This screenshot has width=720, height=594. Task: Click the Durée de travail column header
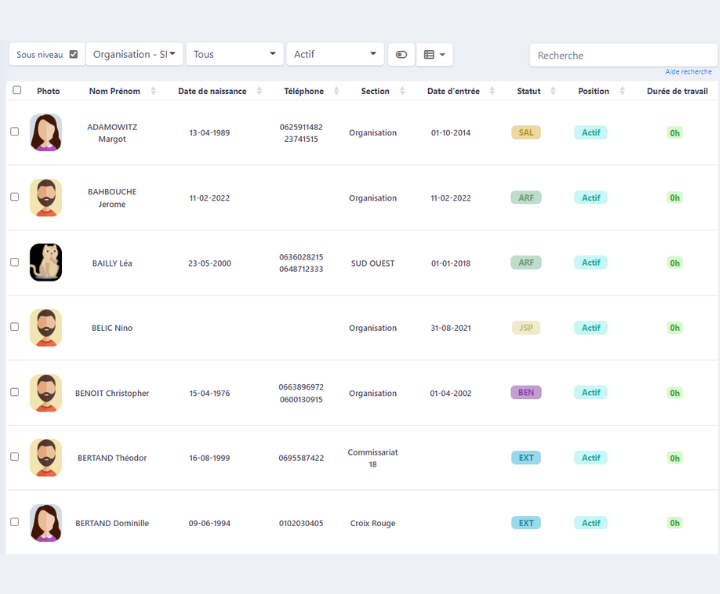coord(677,91)
